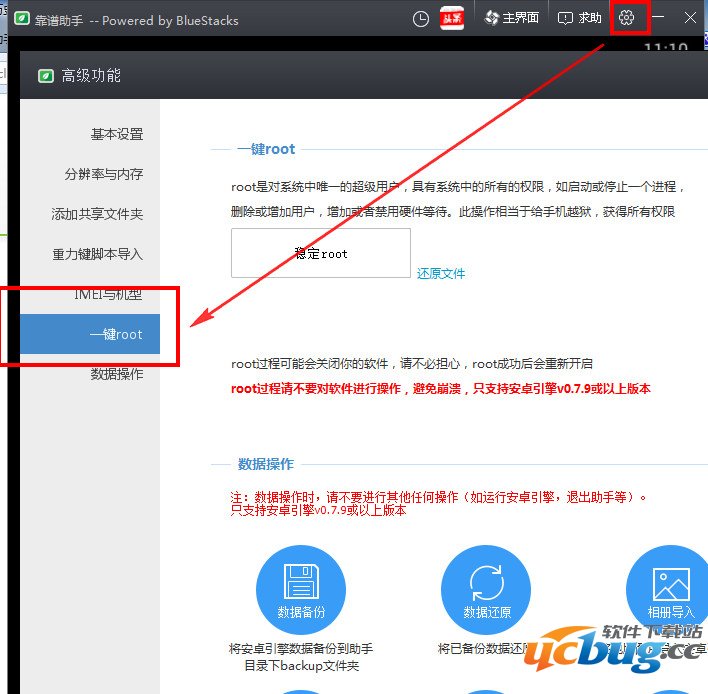The image size is (708, 694).
Task: Click the 数据操作 section heading
Action: click(266, 464)
